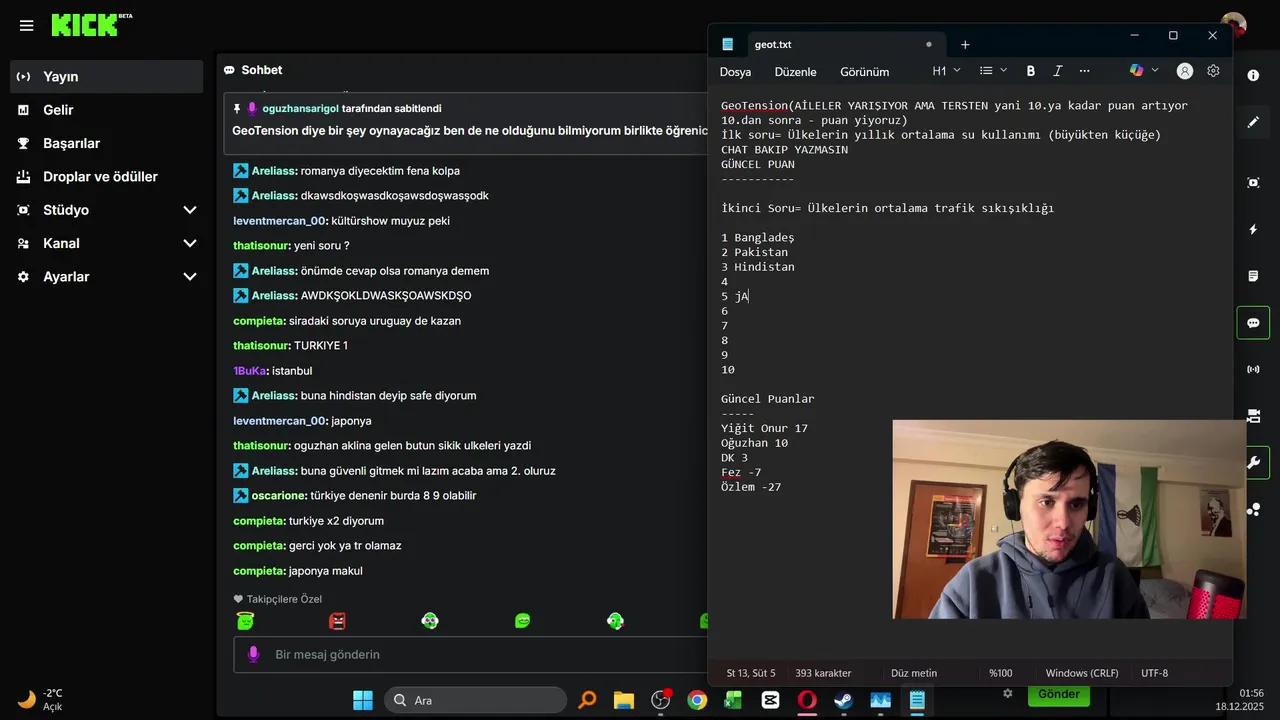
Task: Open File Explorer from the taskbar
Action: coord(623,700)
